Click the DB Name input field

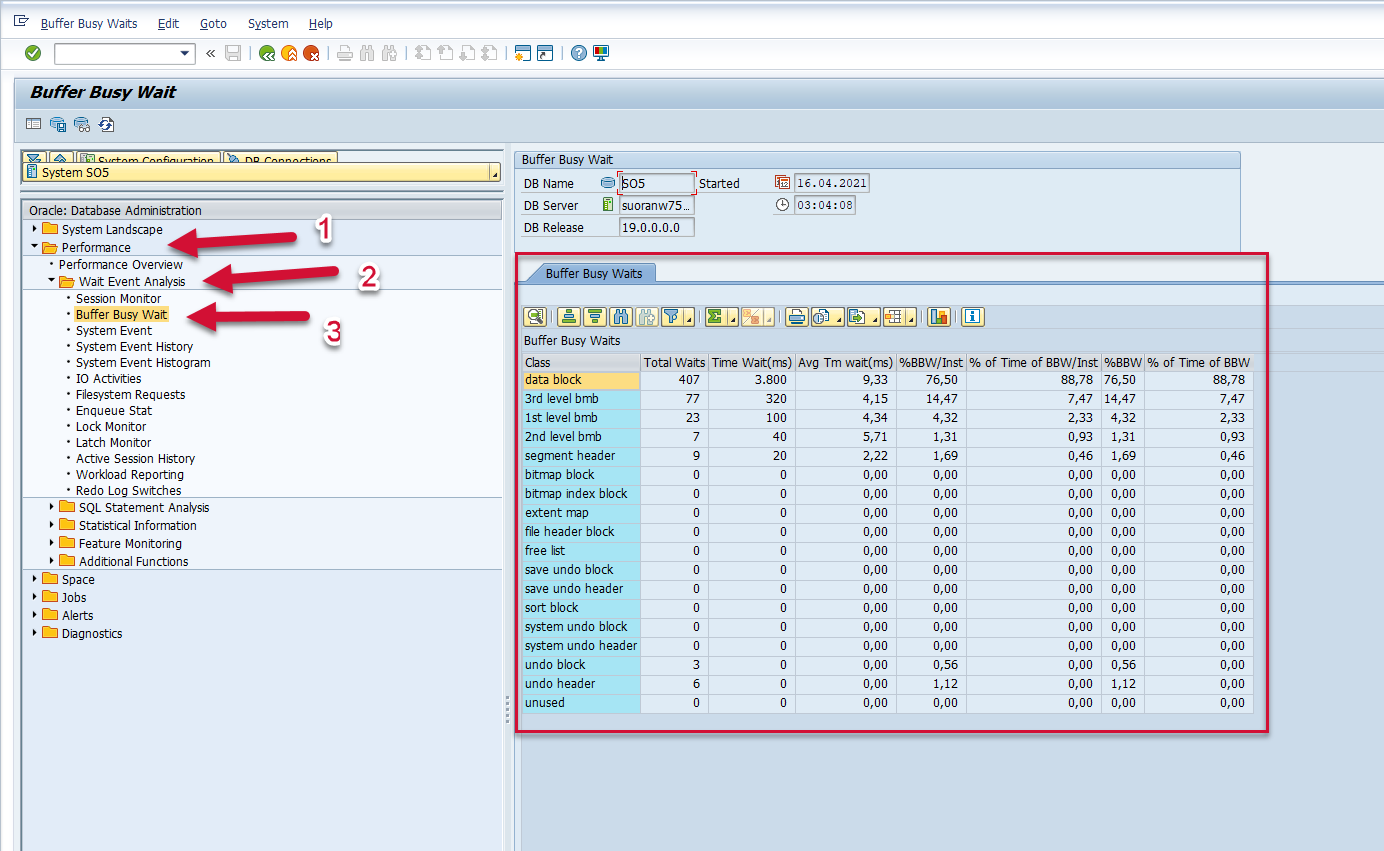[656, 183]
